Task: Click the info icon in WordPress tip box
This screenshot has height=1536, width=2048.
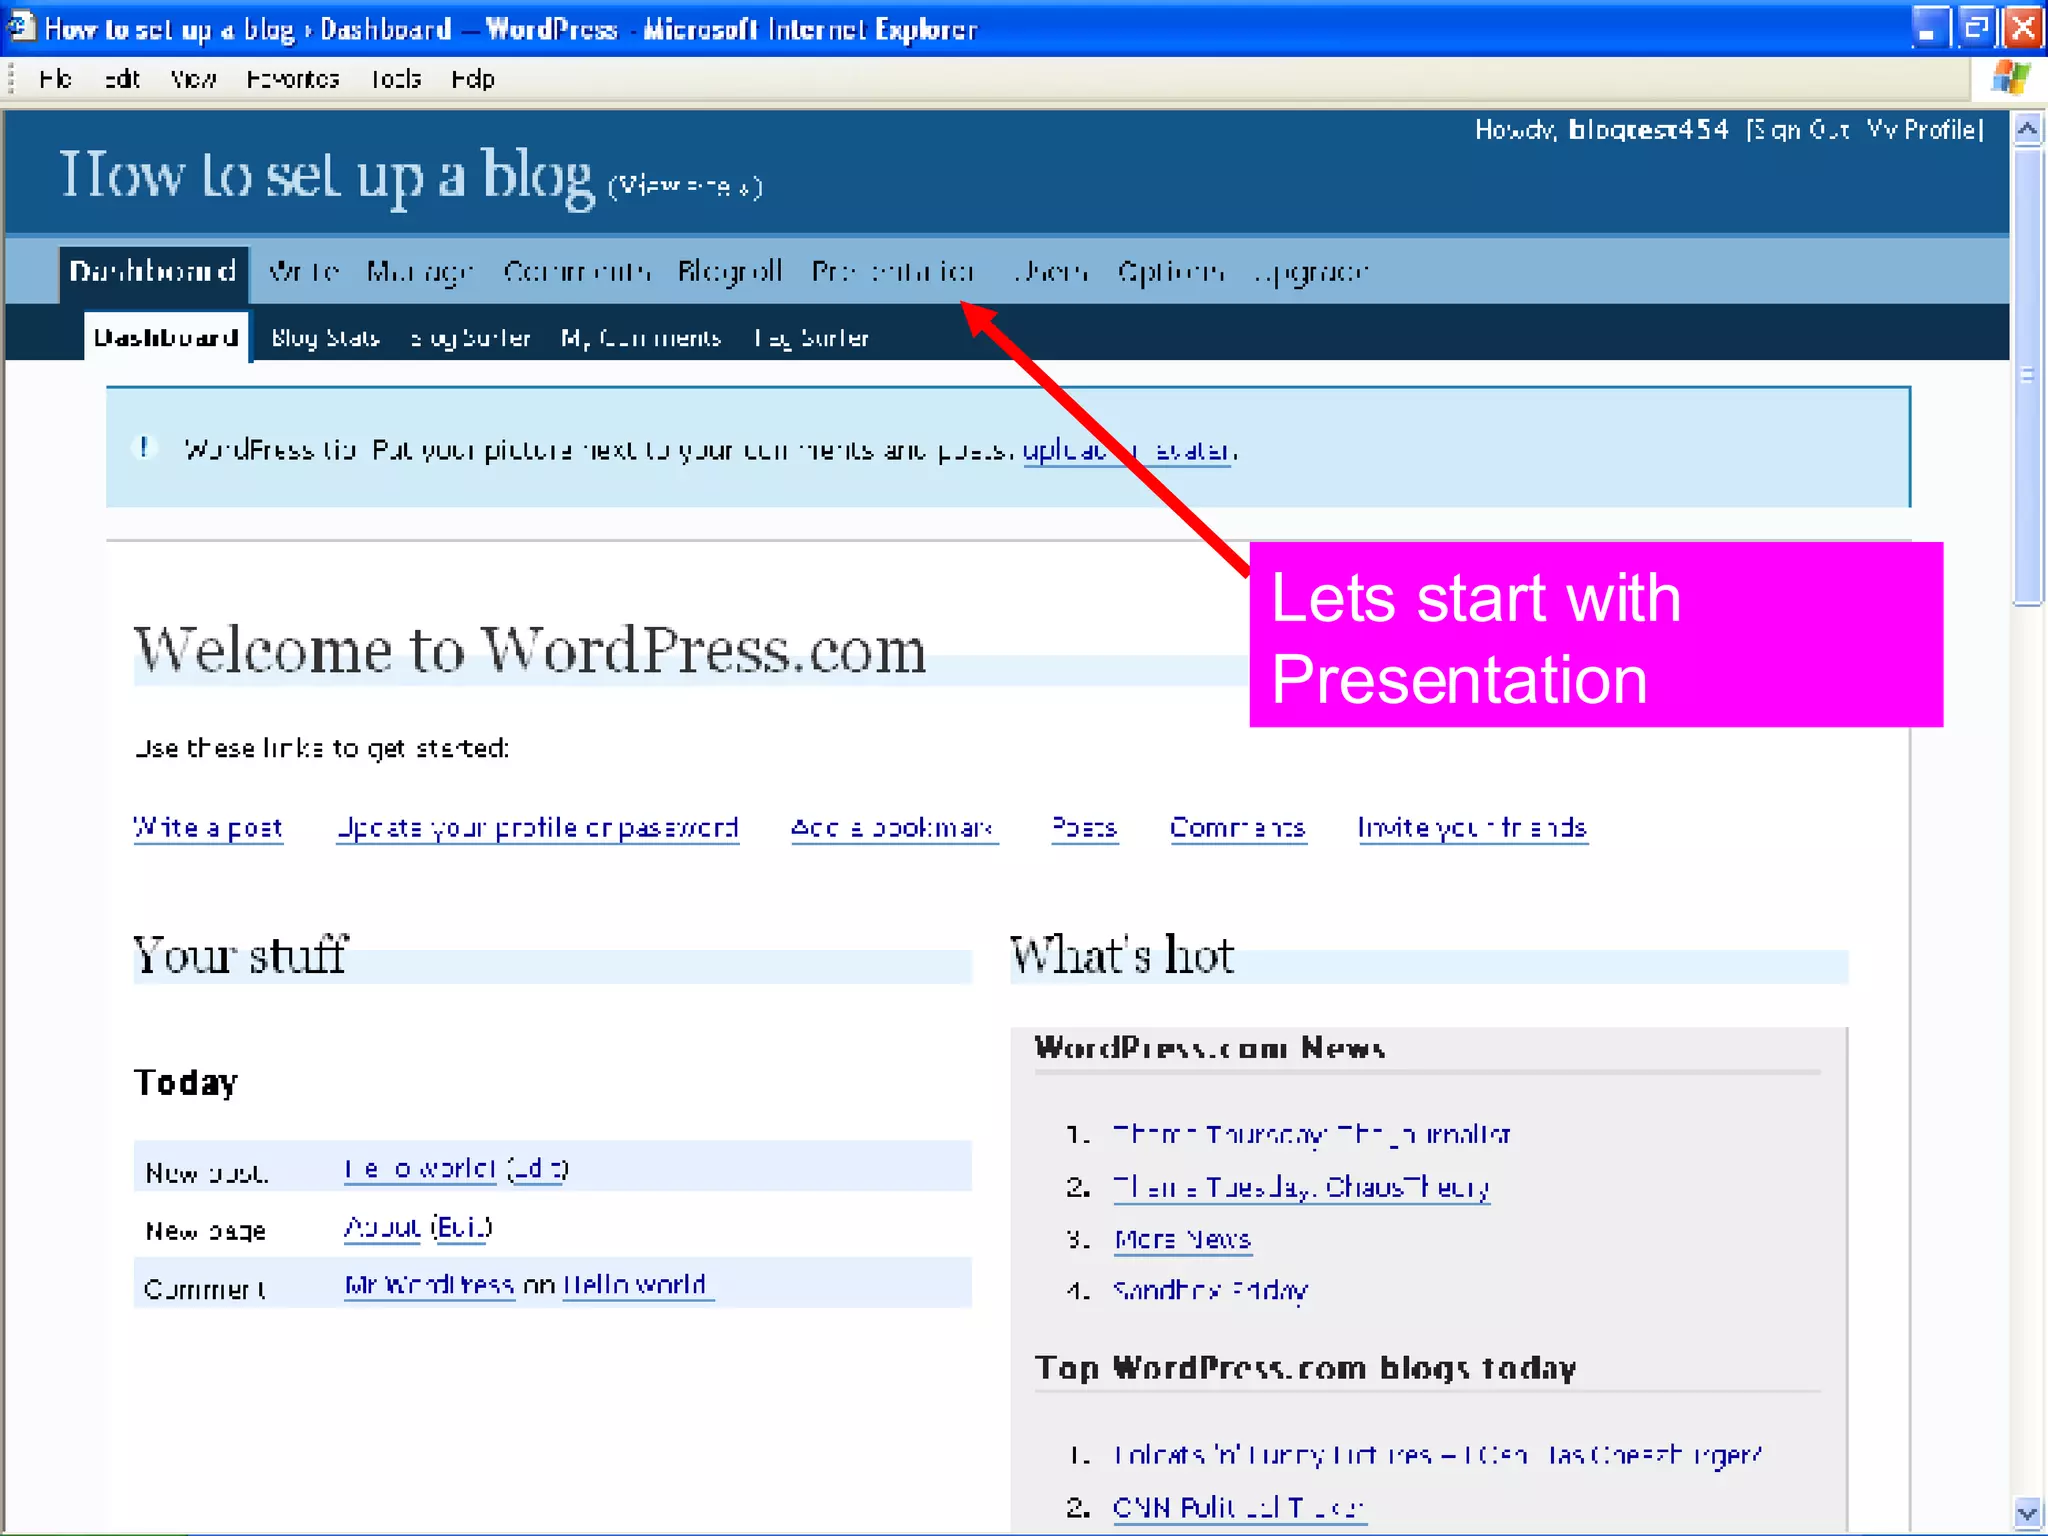Action: pos(145,448)
